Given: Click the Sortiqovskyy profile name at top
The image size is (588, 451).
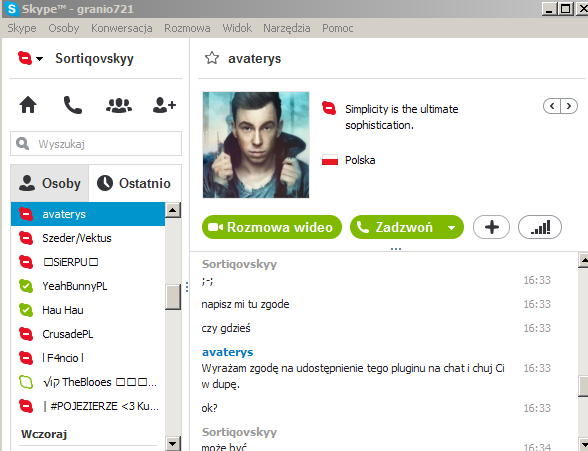Looking at the screenshot, I should [x=94, y=58].
